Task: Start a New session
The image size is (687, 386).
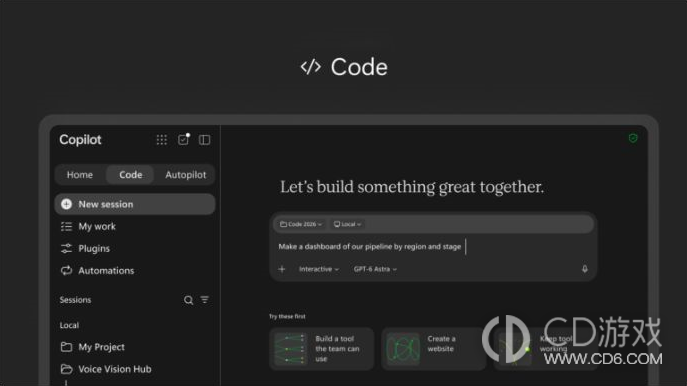Action: click(135, 204)
